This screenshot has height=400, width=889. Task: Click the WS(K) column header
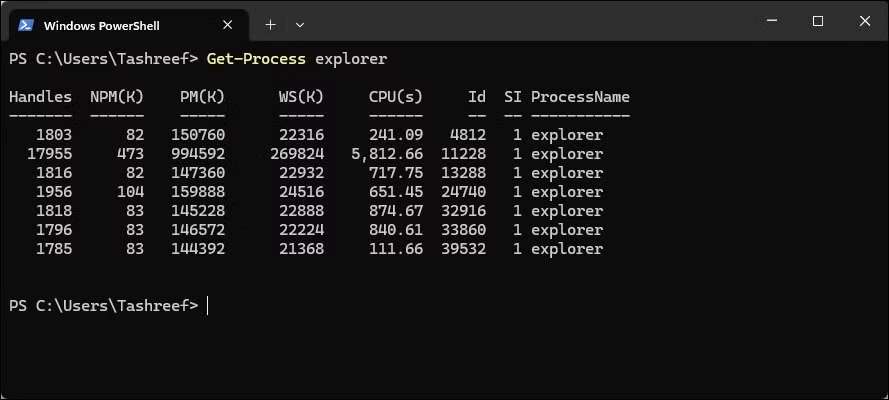pos(301,97)
